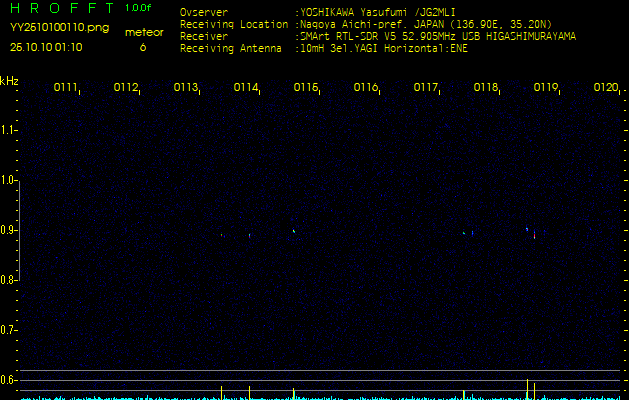629x400 pixels.
Task: Click frequency axis label 1.0
Action: click(7, 180)
